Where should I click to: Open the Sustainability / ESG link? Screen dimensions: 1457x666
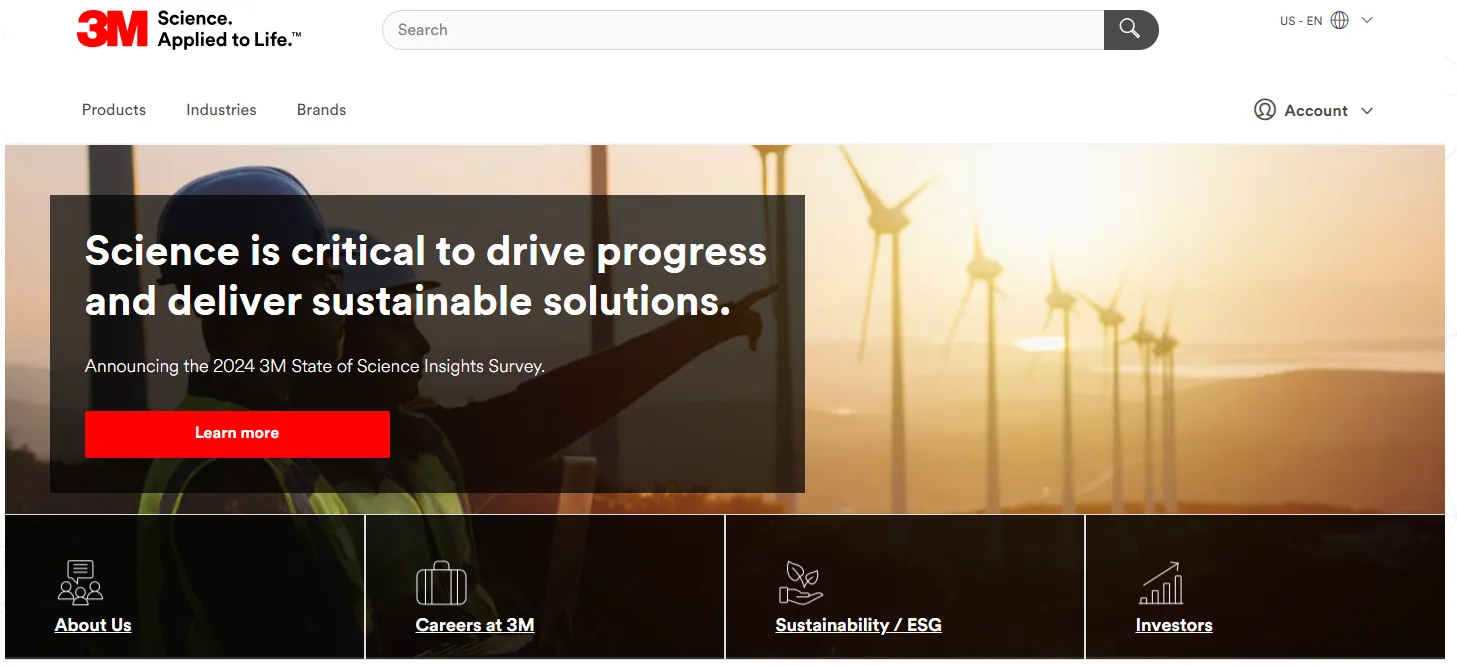point(859,625)
